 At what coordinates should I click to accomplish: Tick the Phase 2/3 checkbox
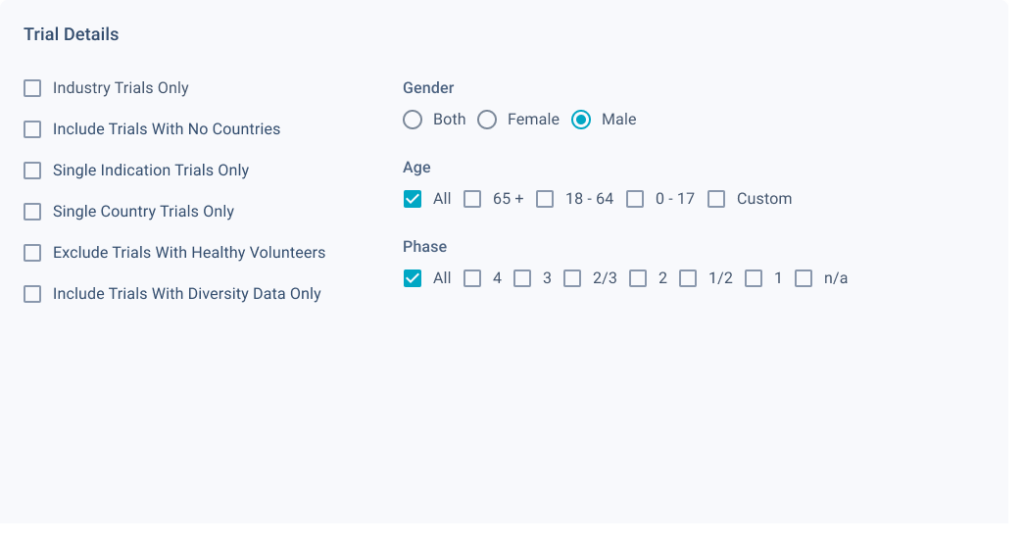[572, 278]
